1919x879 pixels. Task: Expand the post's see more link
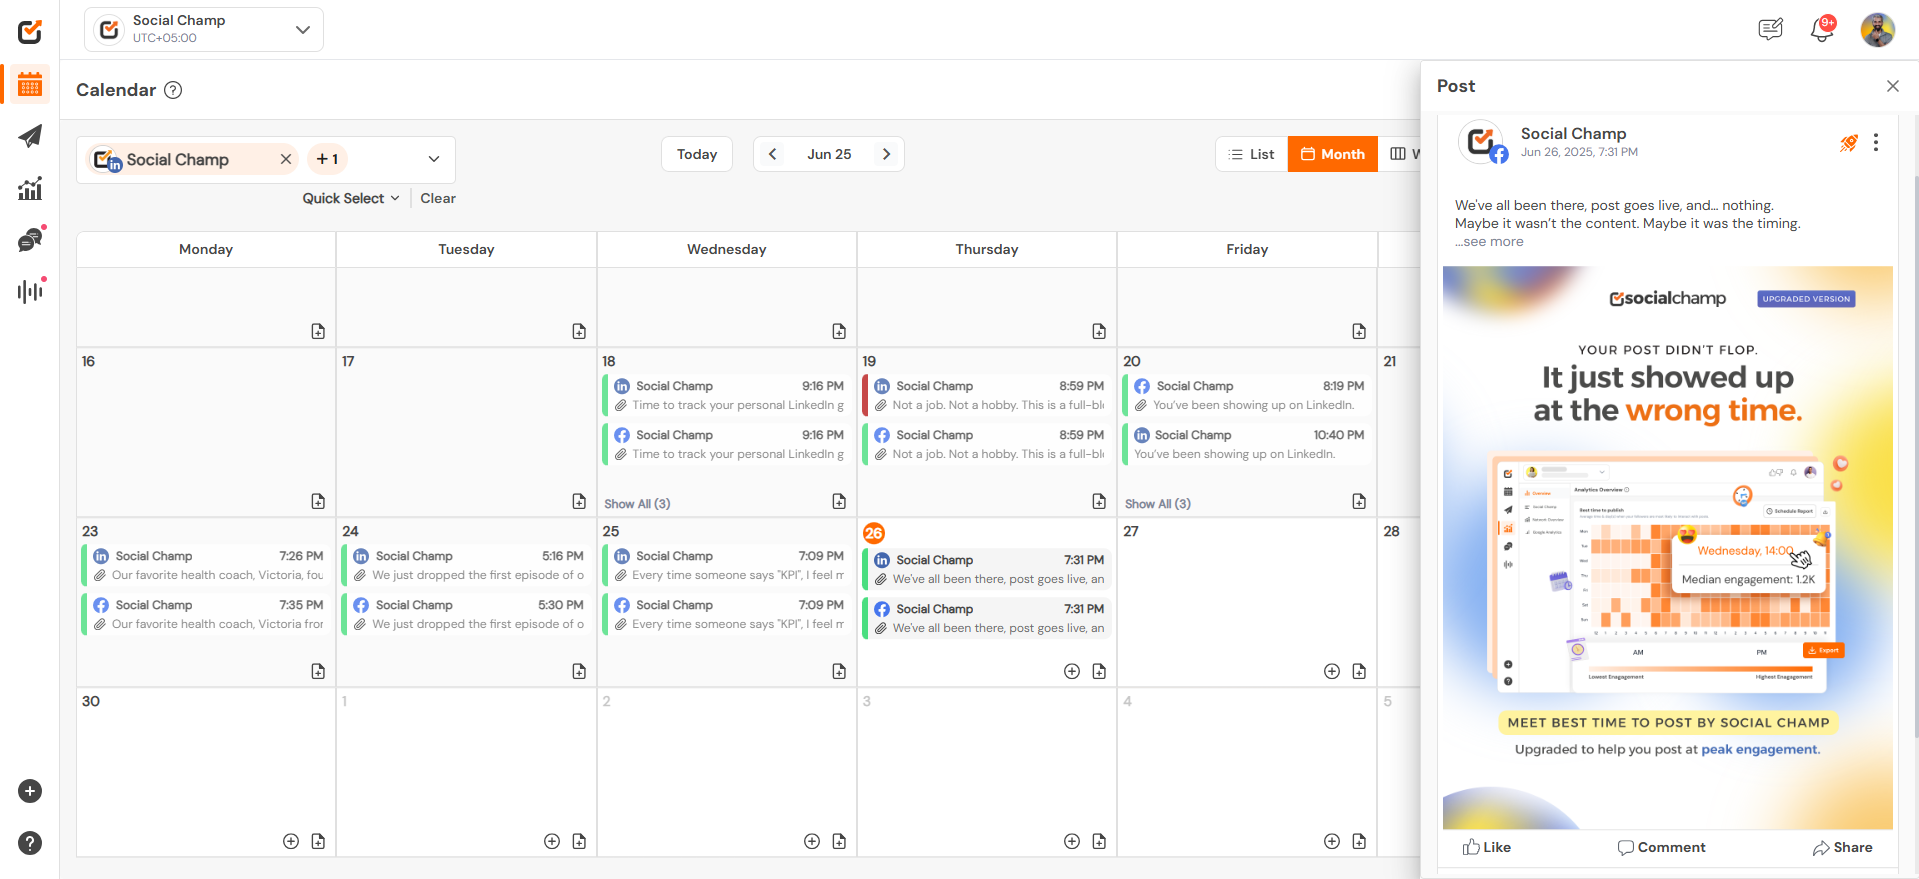1492,242
